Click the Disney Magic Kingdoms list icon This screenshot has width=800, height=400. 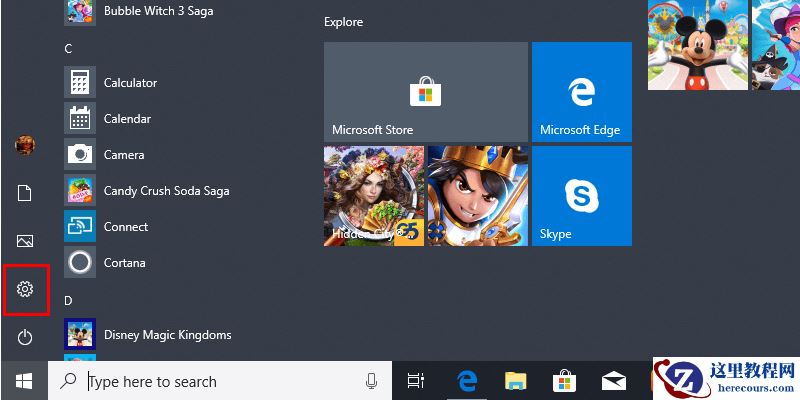click(80, 334)
